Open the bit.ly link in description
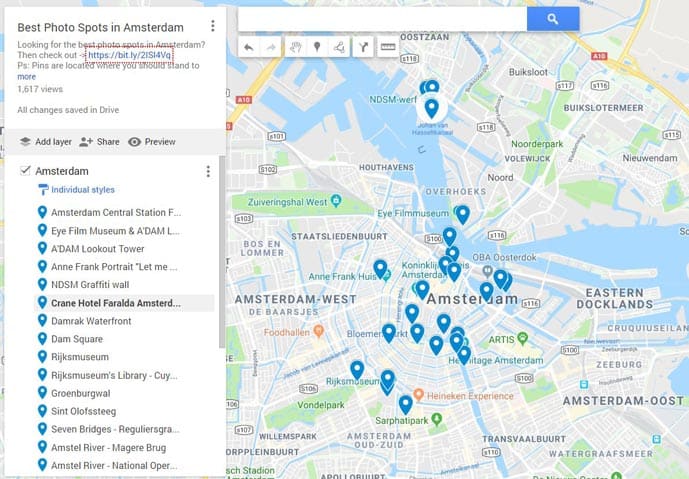This screenshot has height=479, width=689. click(x=129, y=55)
